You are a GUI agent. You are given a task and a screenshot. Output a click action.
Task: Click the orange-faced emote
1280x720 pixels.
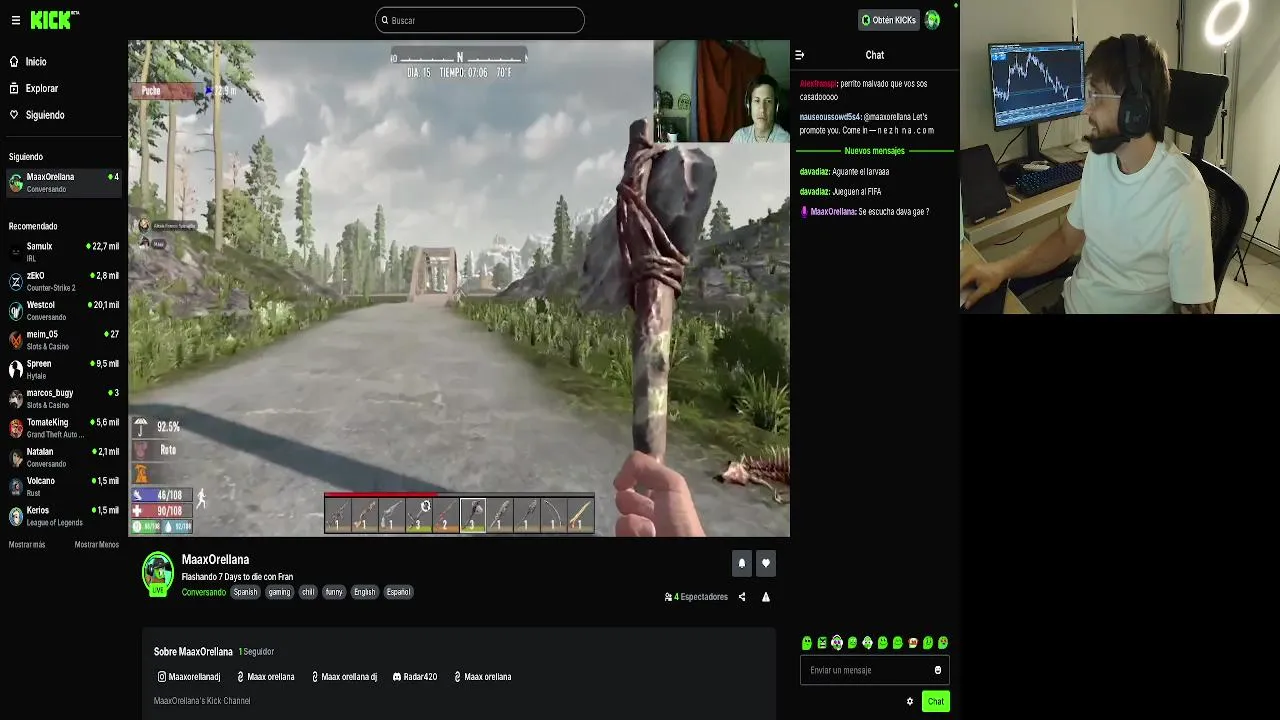pos(913,643)
